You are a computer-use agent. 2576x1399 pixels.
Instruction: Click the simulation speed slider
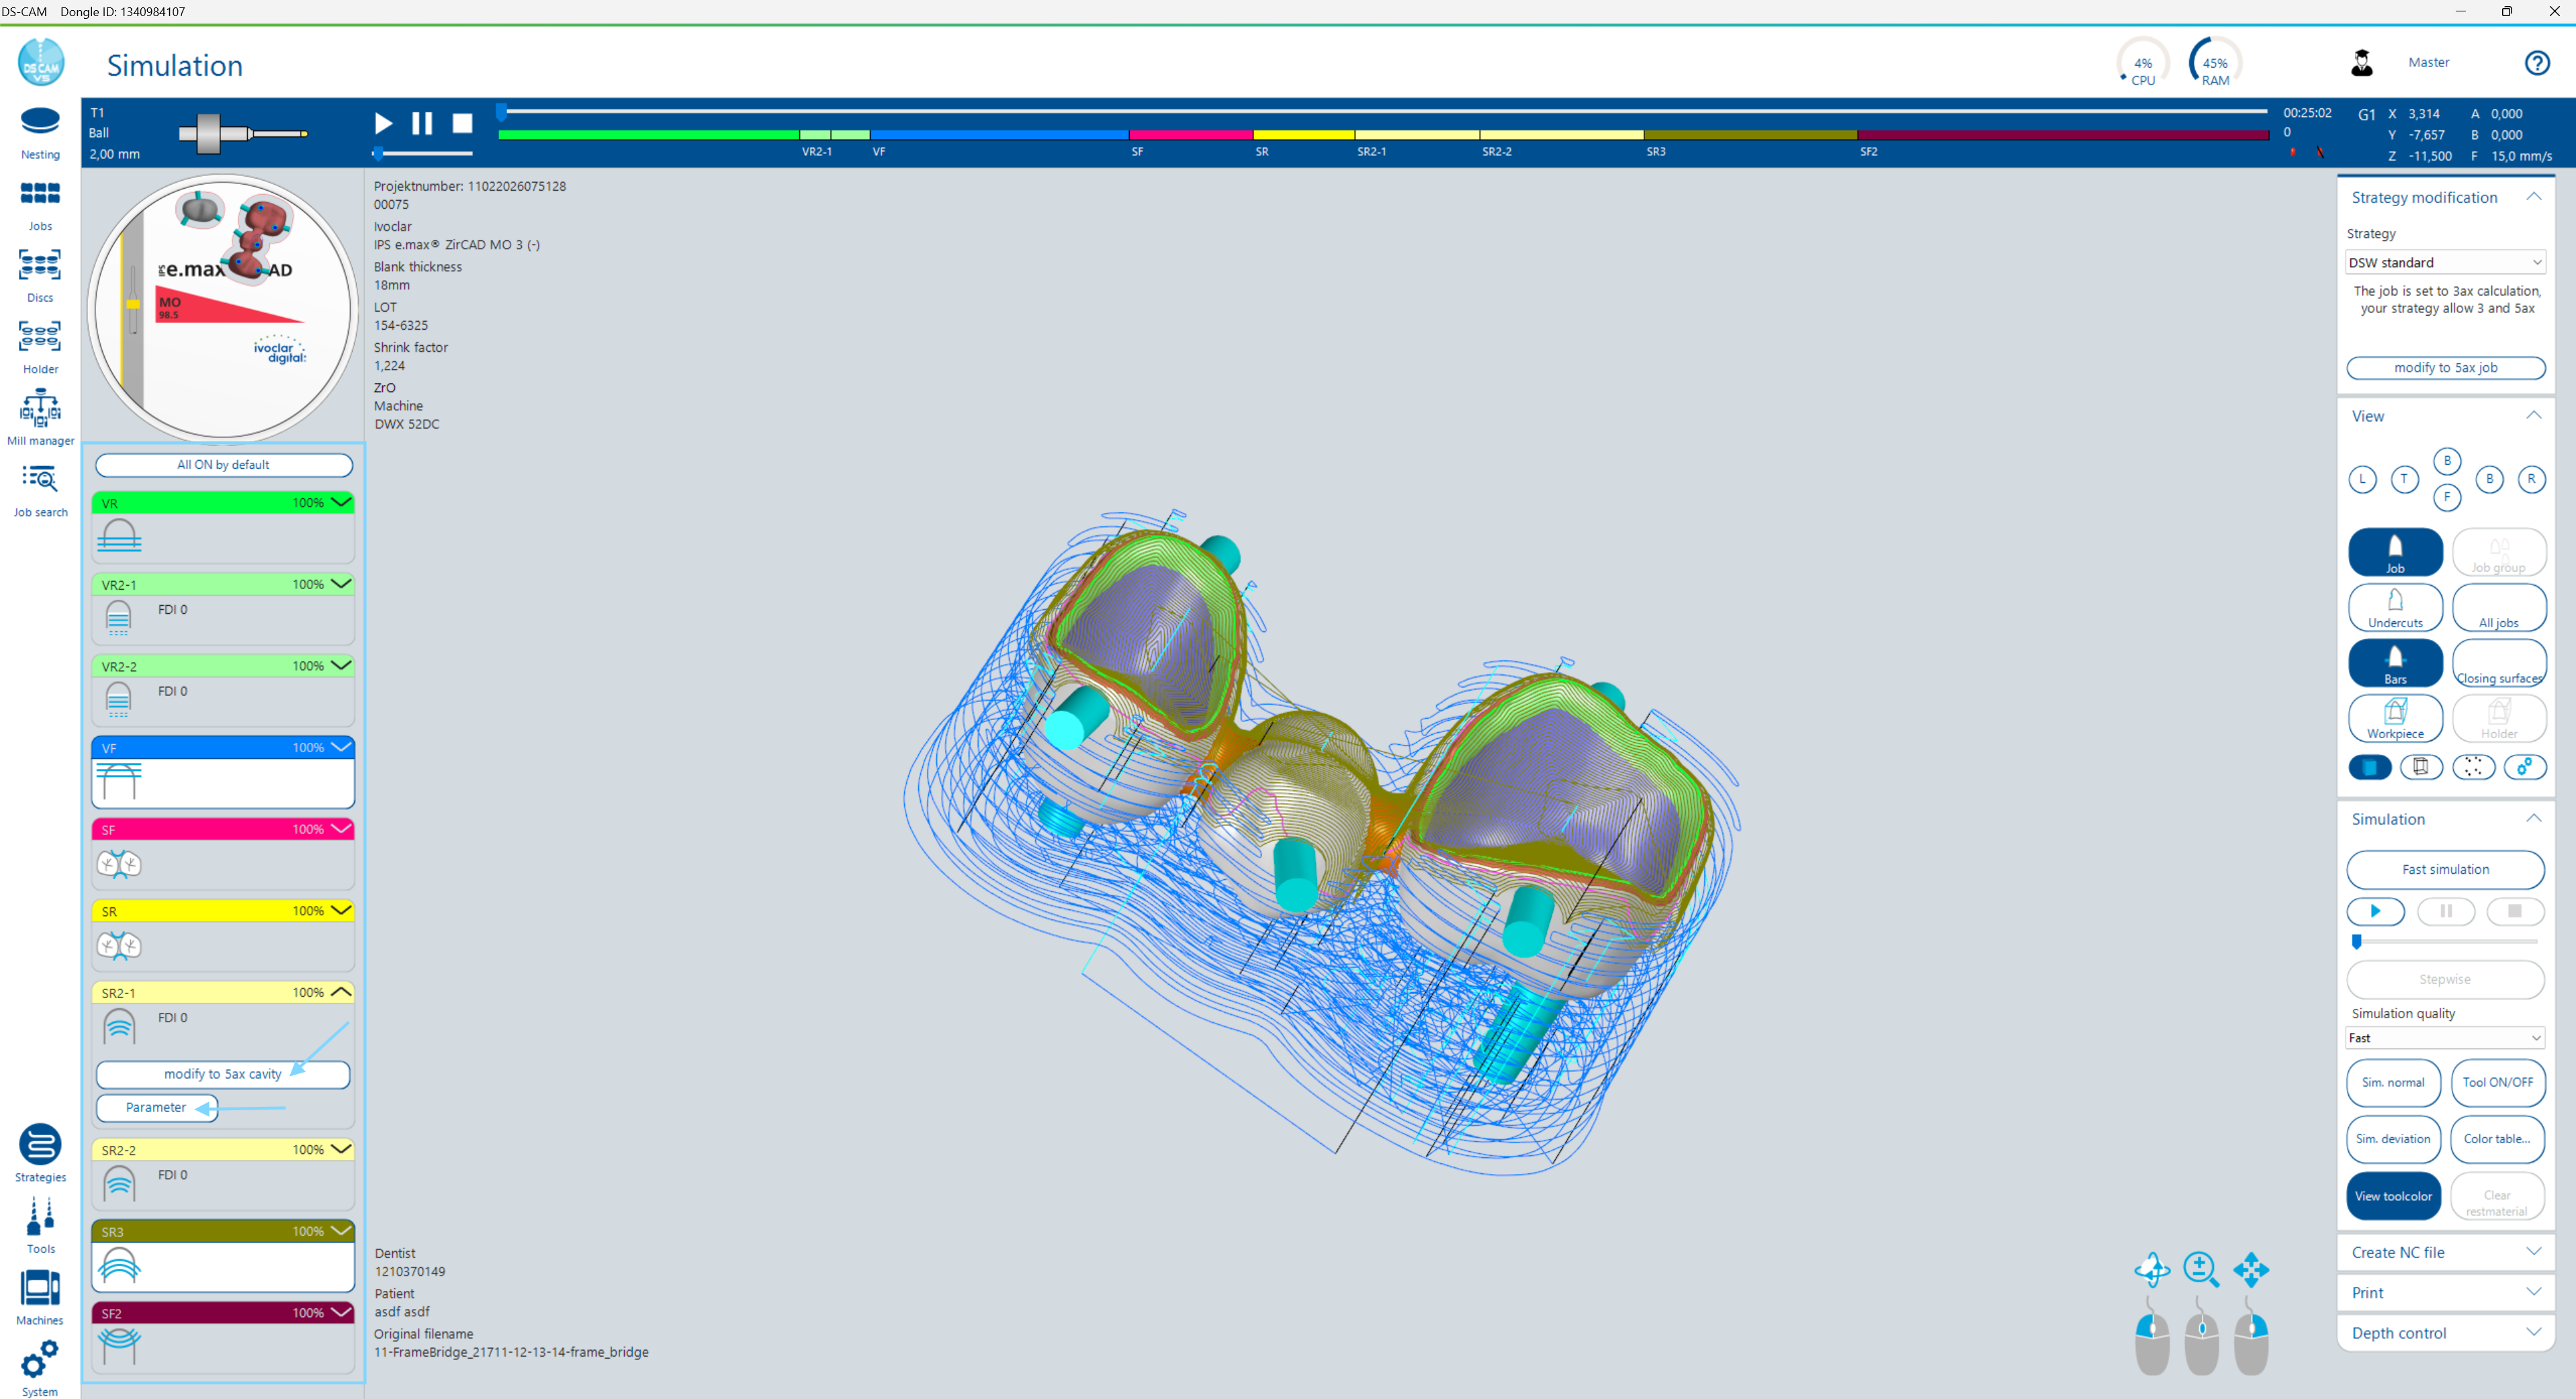click(2357, 941)
